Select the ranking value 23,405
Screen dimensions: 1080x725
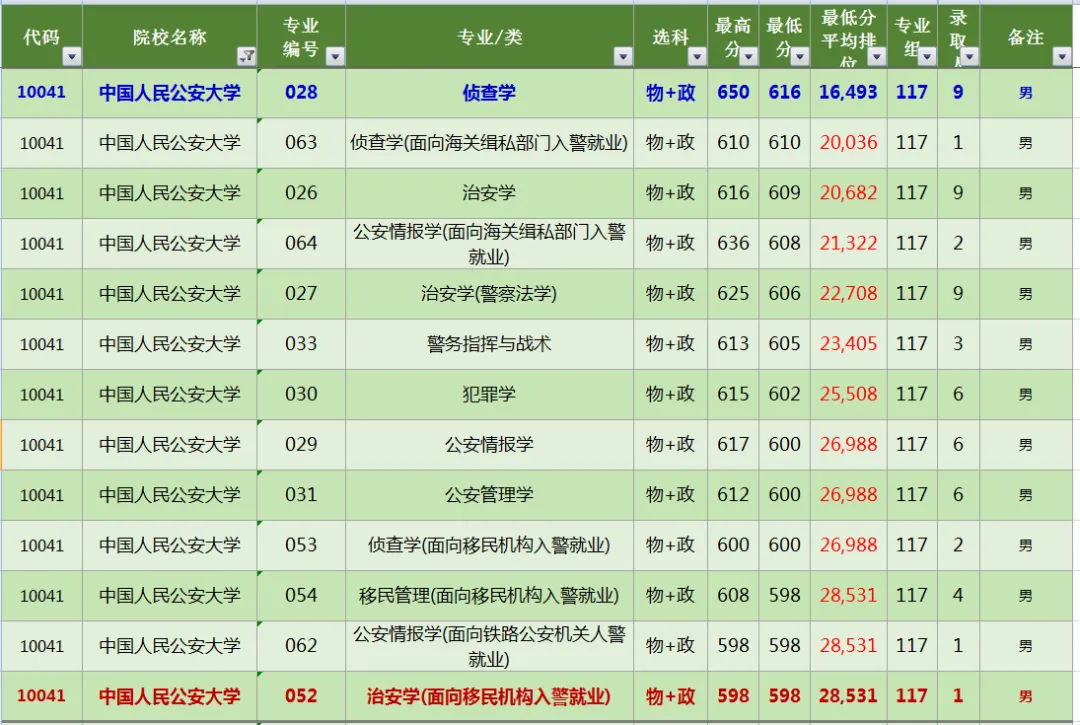[849, 344]
